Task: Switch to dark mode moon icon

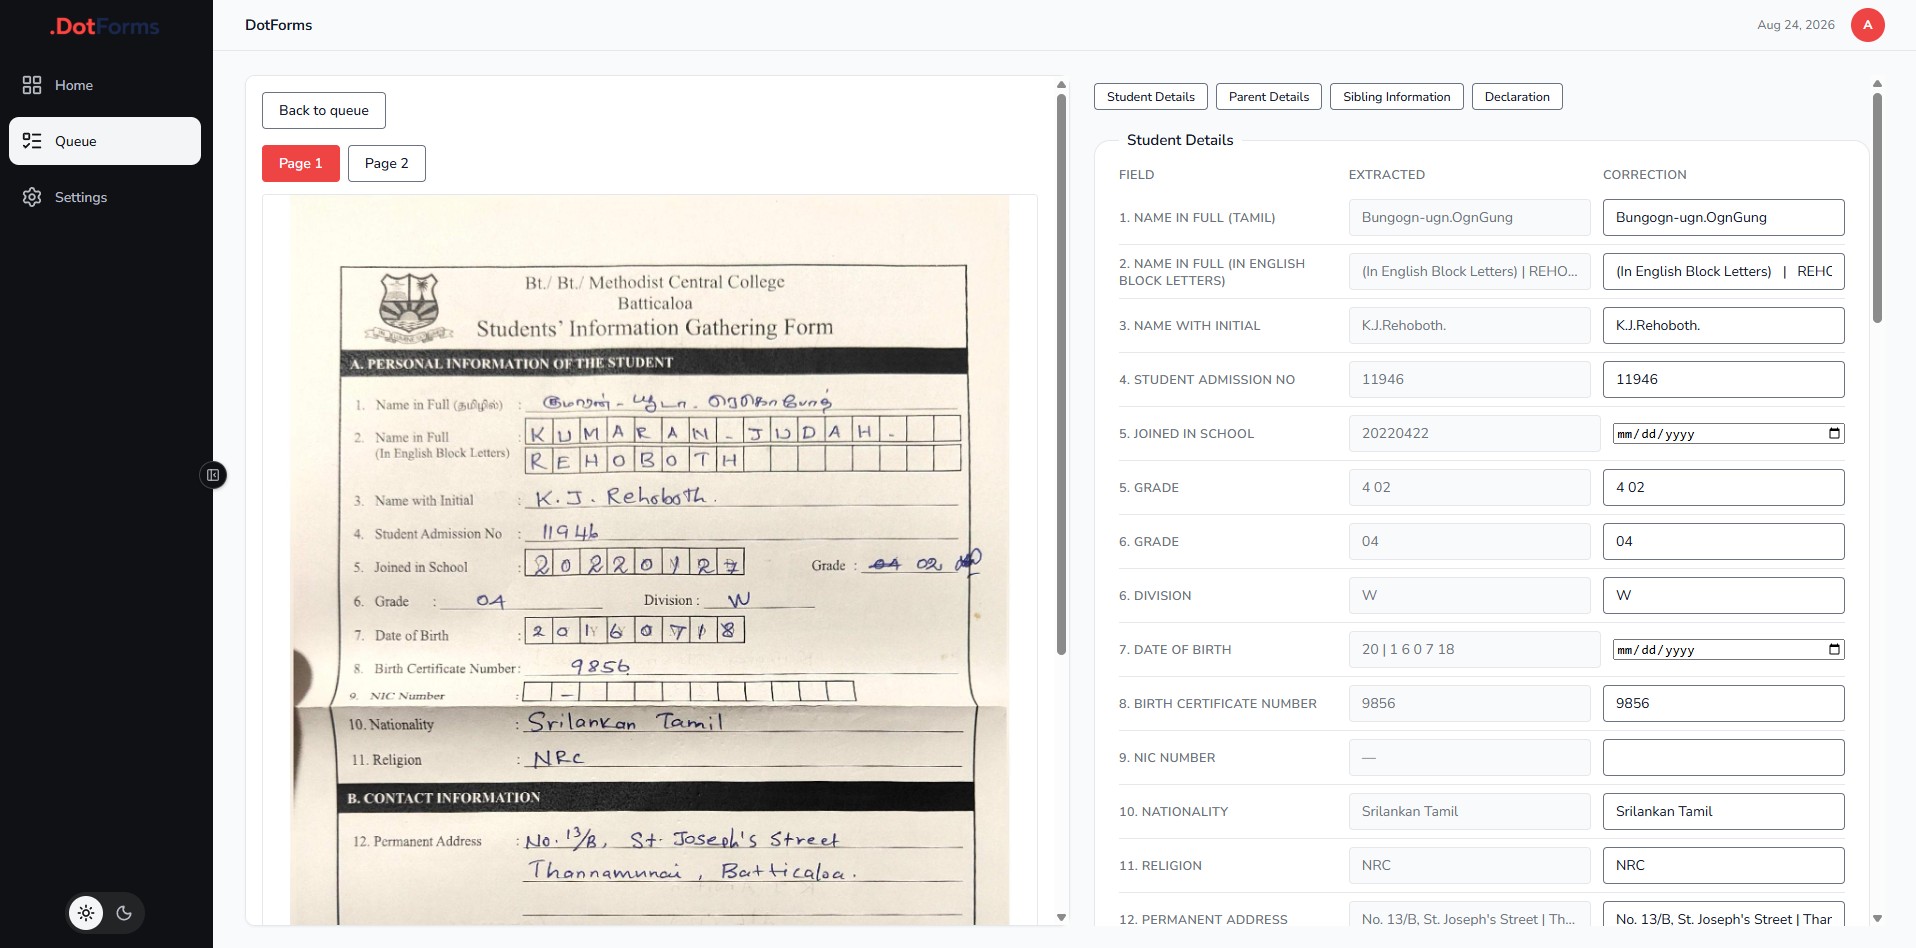Action: 124,913
